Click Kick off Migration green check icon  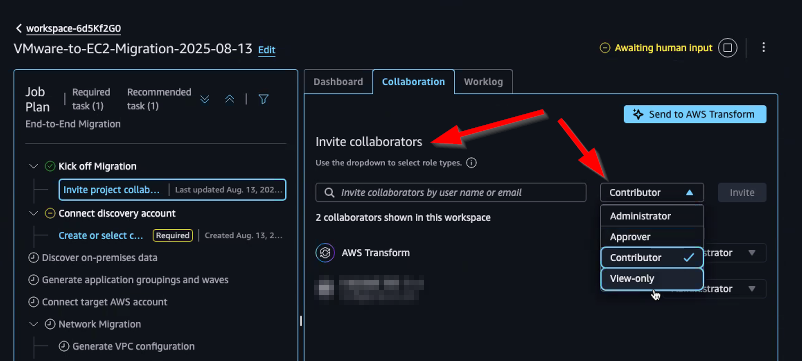[x=50, y=166]
